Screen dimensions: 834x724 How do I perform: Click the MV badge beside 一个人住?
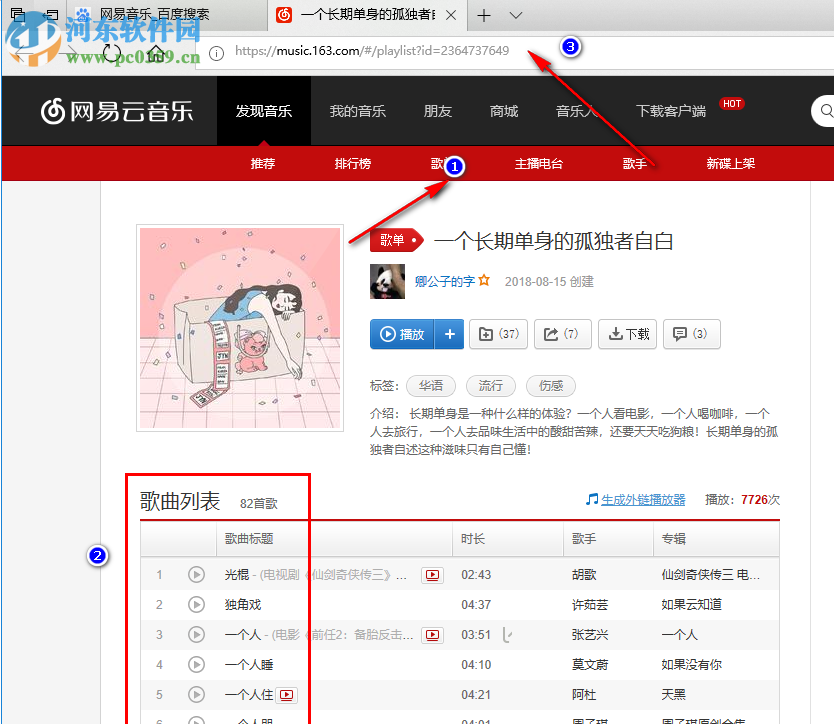pos(285,694)
